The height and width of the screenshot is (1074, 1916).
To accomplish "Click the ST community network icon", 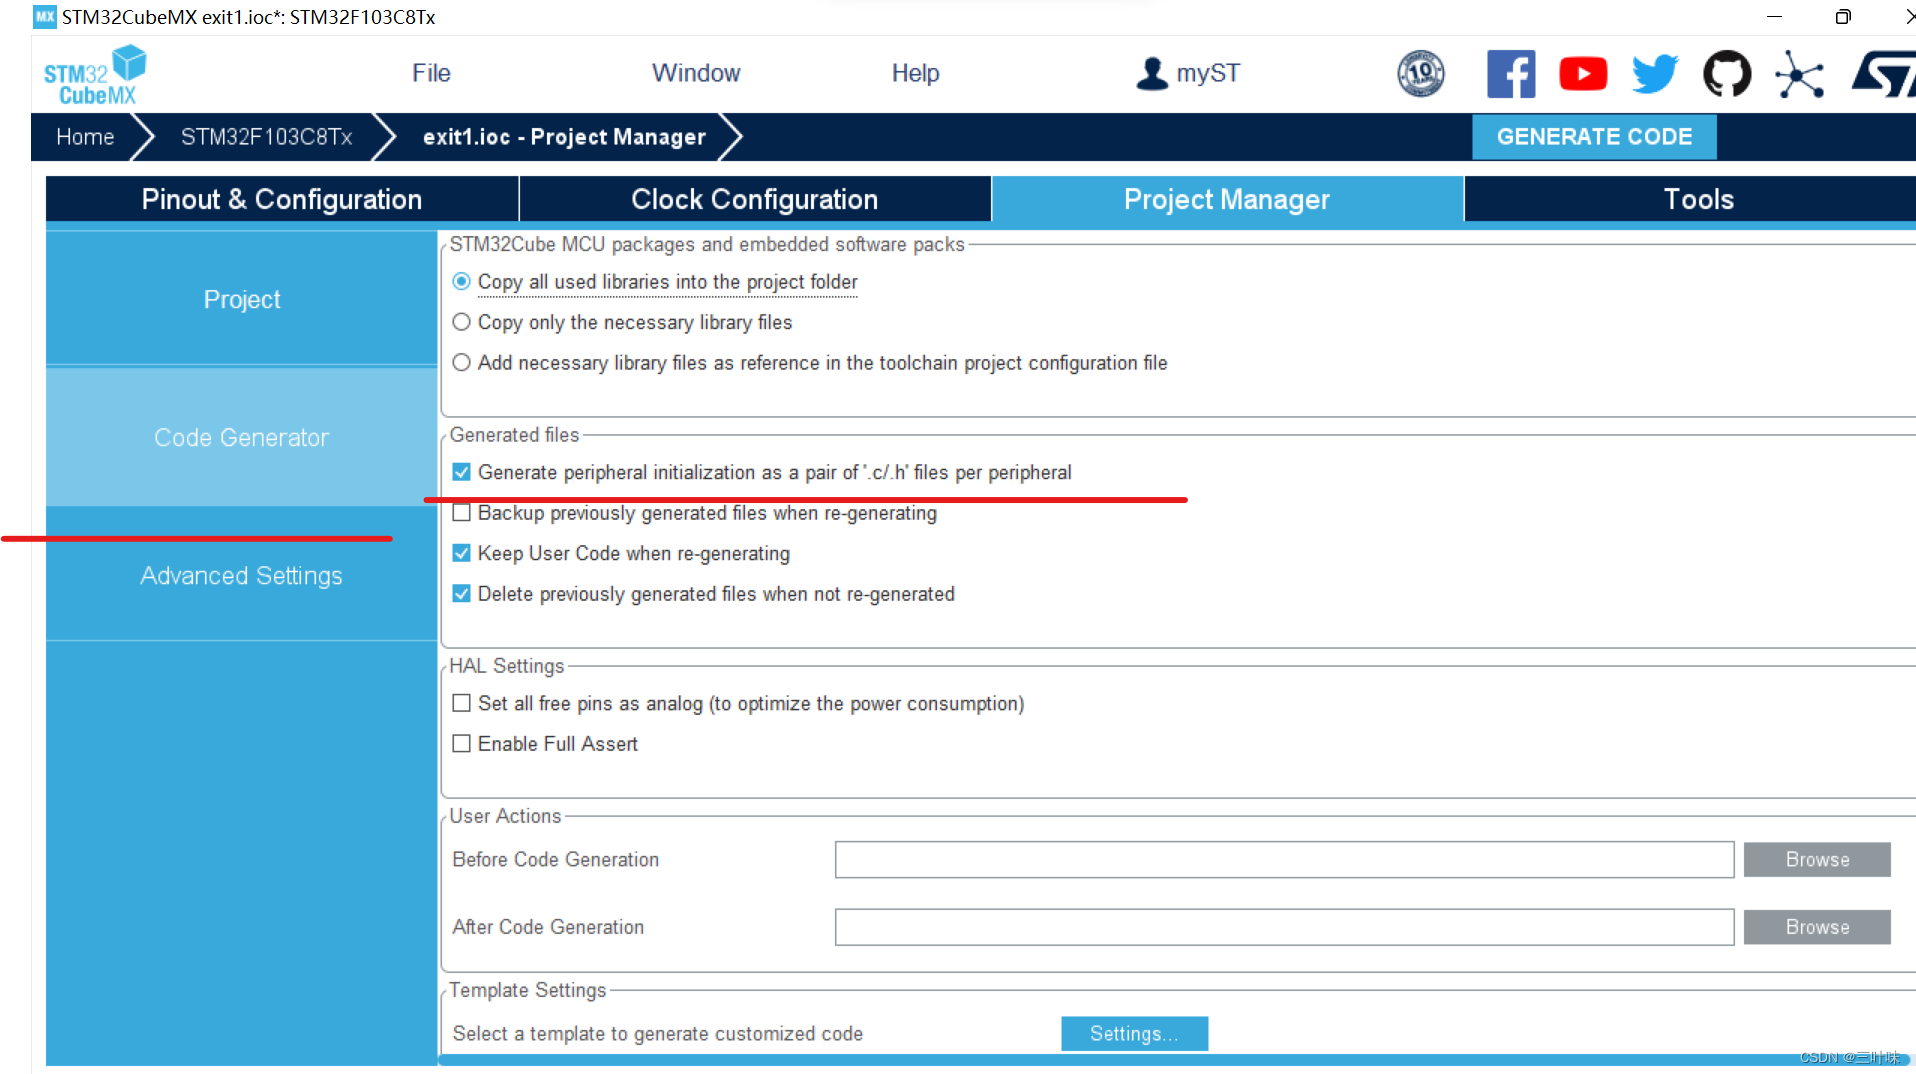I will 1799,75.
